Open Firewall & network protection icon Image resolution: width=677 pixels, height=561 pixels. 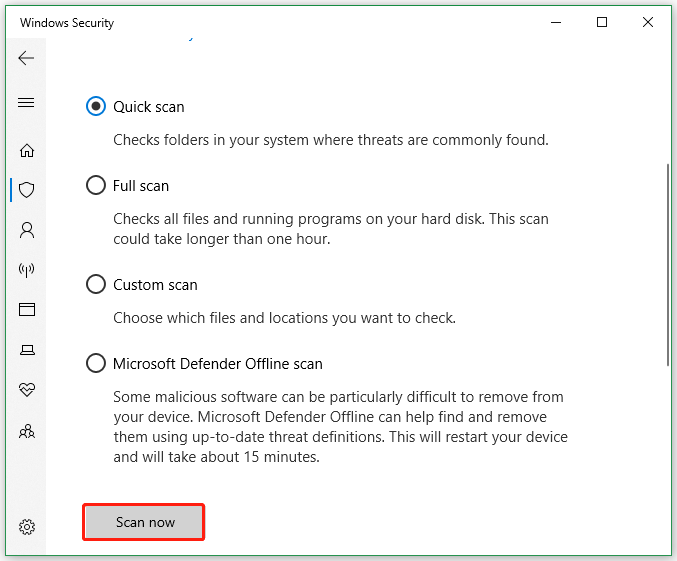[x=26, y=270]
